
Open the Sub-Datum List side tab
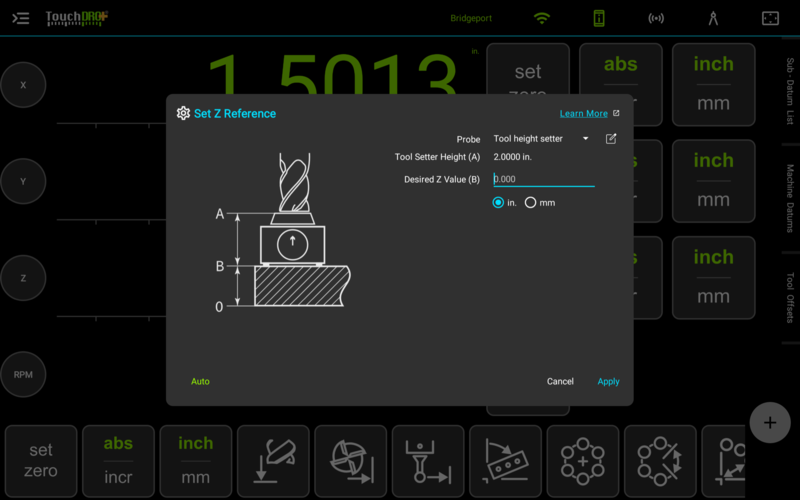790,91
